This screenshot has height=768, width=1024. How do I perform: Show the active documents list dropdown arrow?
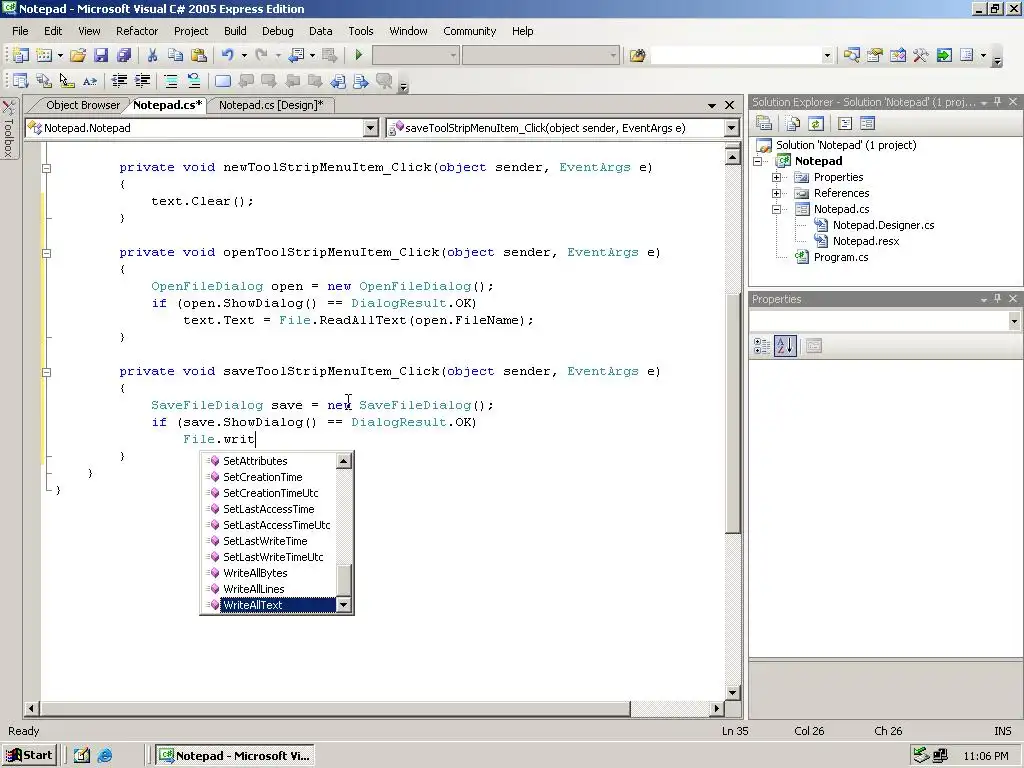712,105
